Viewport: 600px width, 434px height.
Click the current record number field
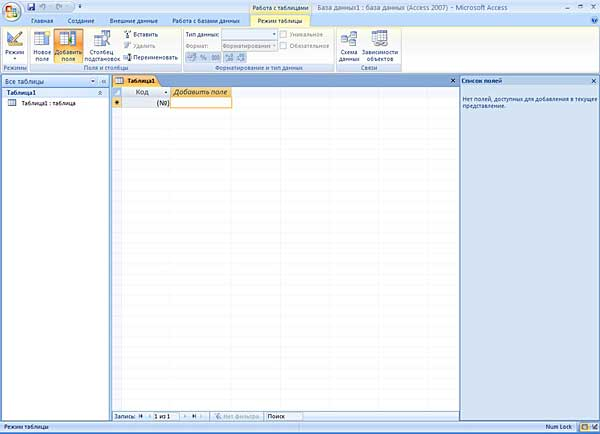click(166, 416)
